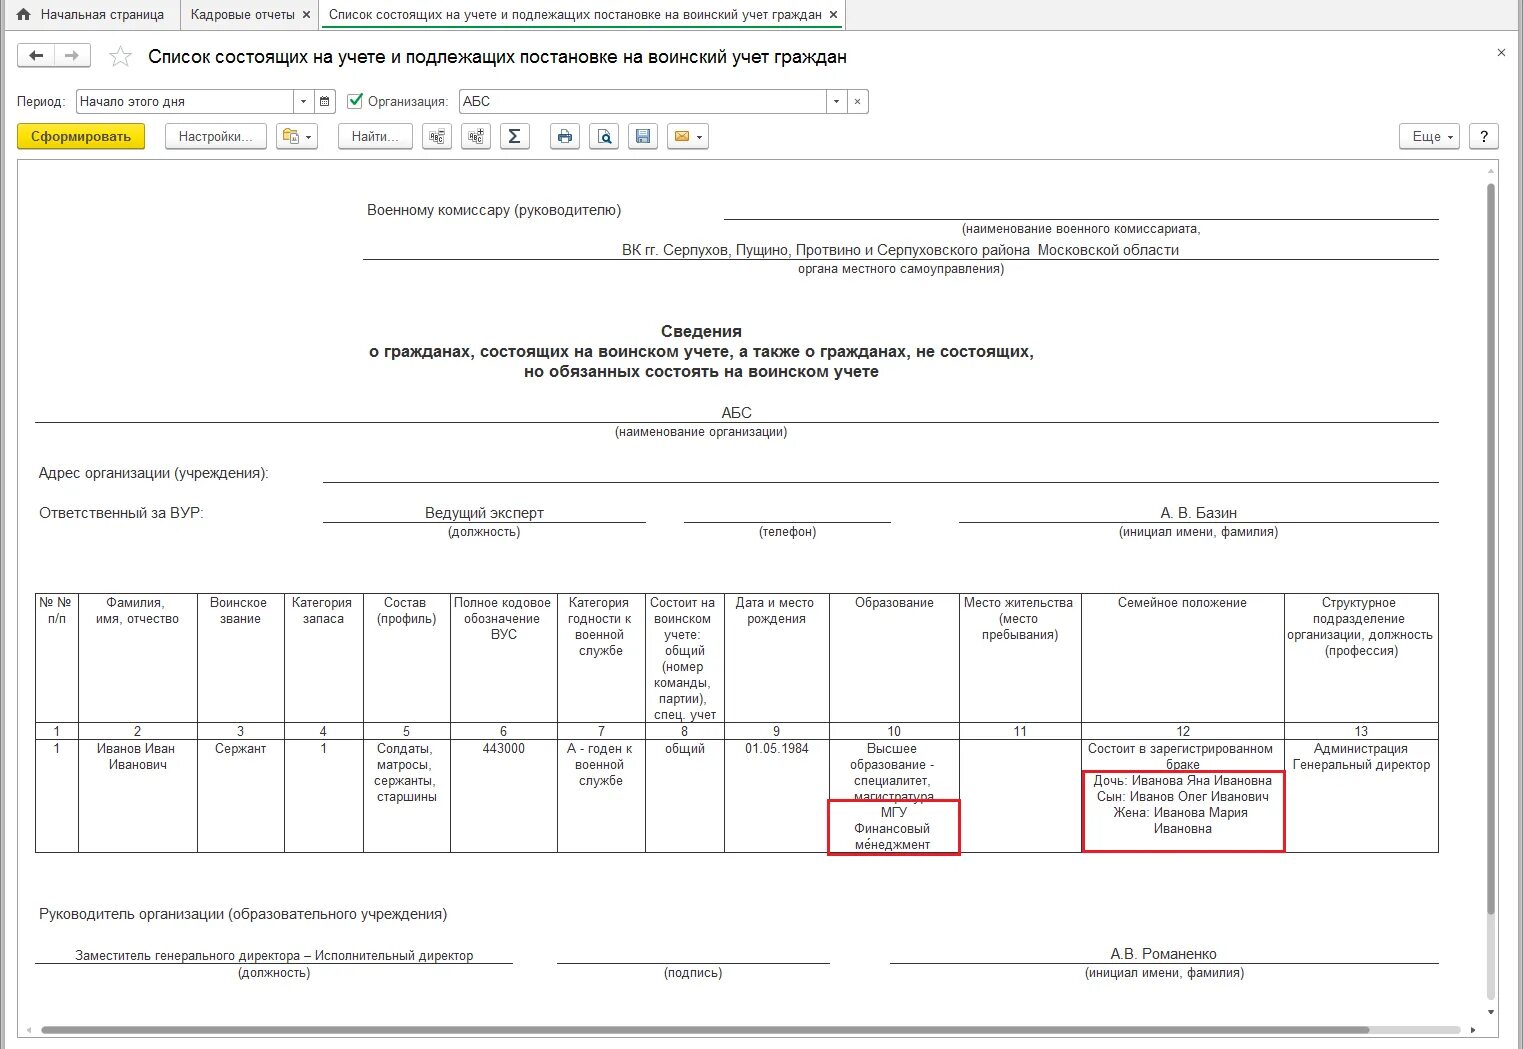Viewport: 1523px width, 1049px height.
Task: Click the Воинское звание column header
Action: point(241,658)
